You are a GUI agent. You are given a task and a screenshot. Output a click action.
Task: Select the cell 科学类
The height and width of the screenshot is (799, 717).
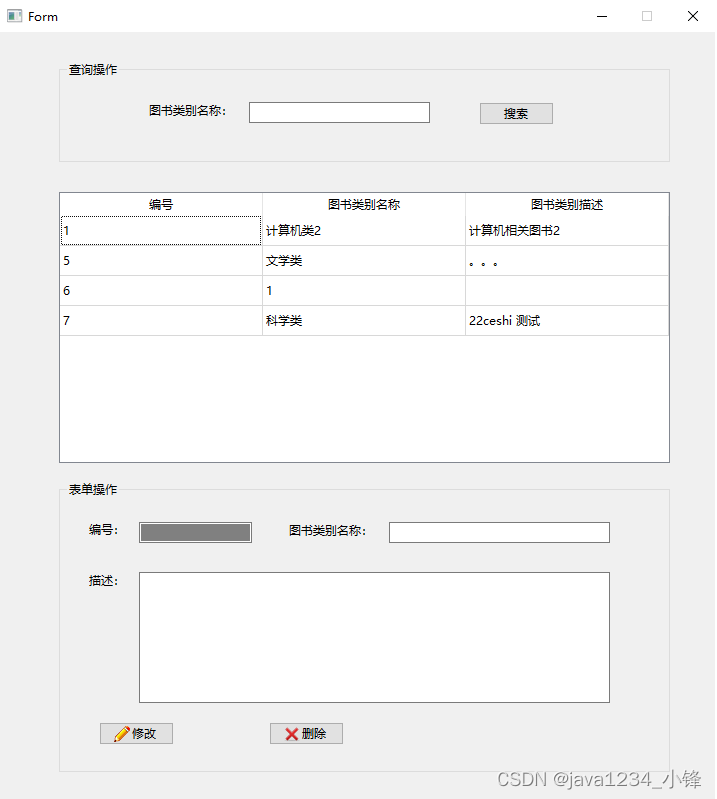365,322
